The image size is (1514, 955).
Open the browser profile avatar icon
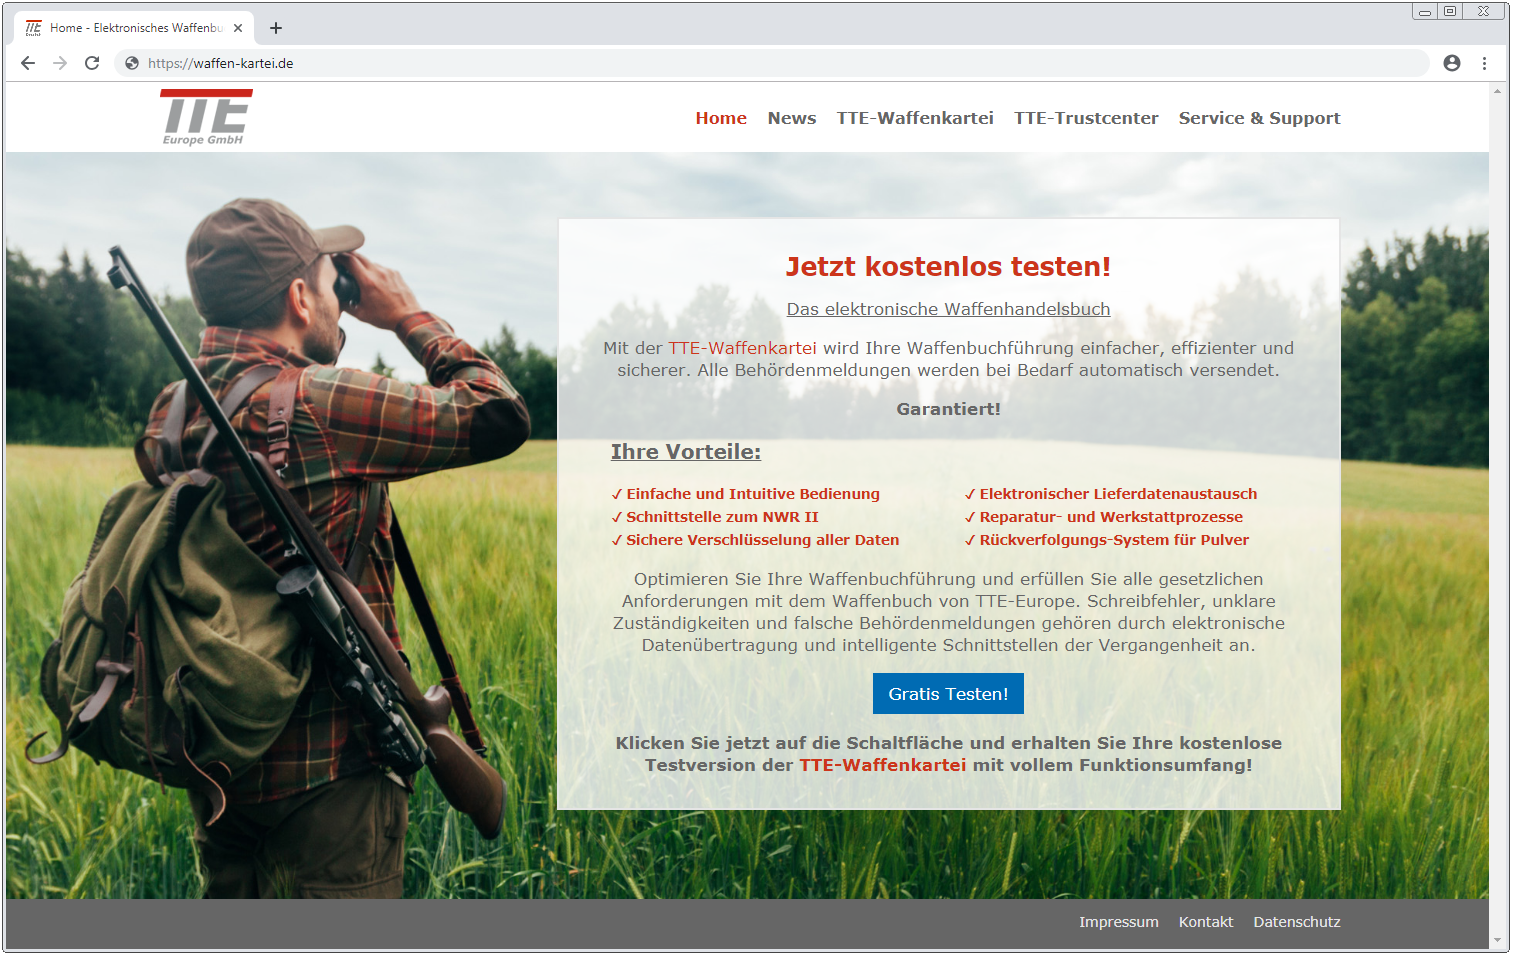click(1452, 63)
